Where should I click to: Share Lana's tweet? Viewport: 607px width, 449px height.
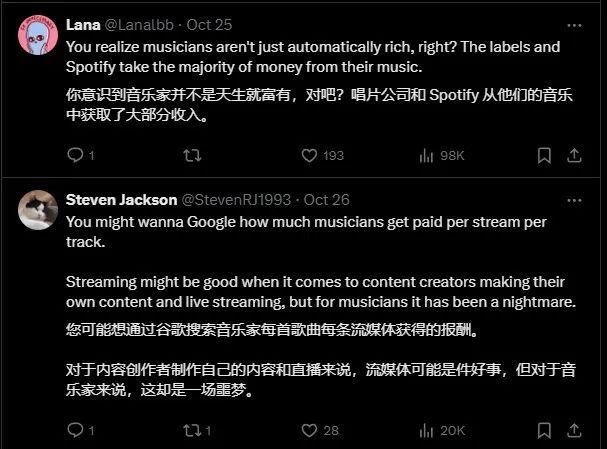tap(575, 155)
